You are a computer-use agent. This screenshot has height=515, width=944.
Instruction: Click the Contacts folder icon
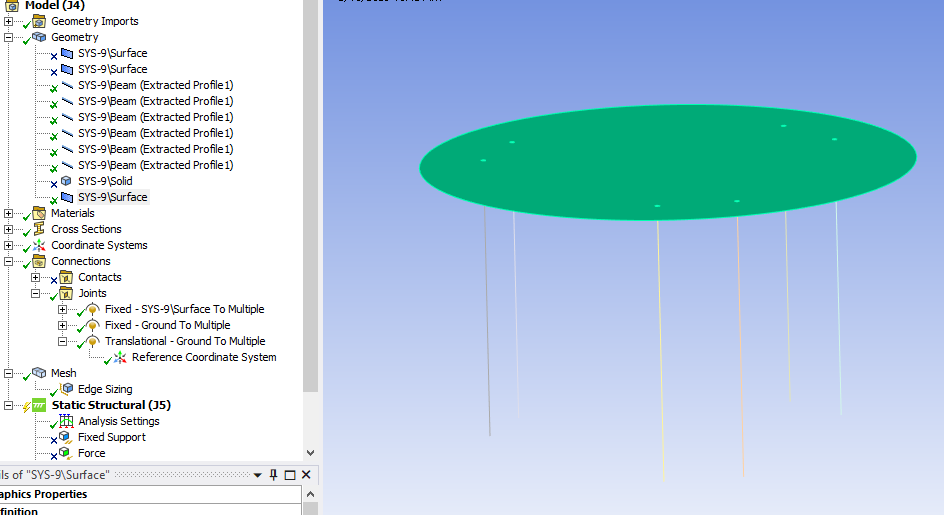click(x=66, y=277)
